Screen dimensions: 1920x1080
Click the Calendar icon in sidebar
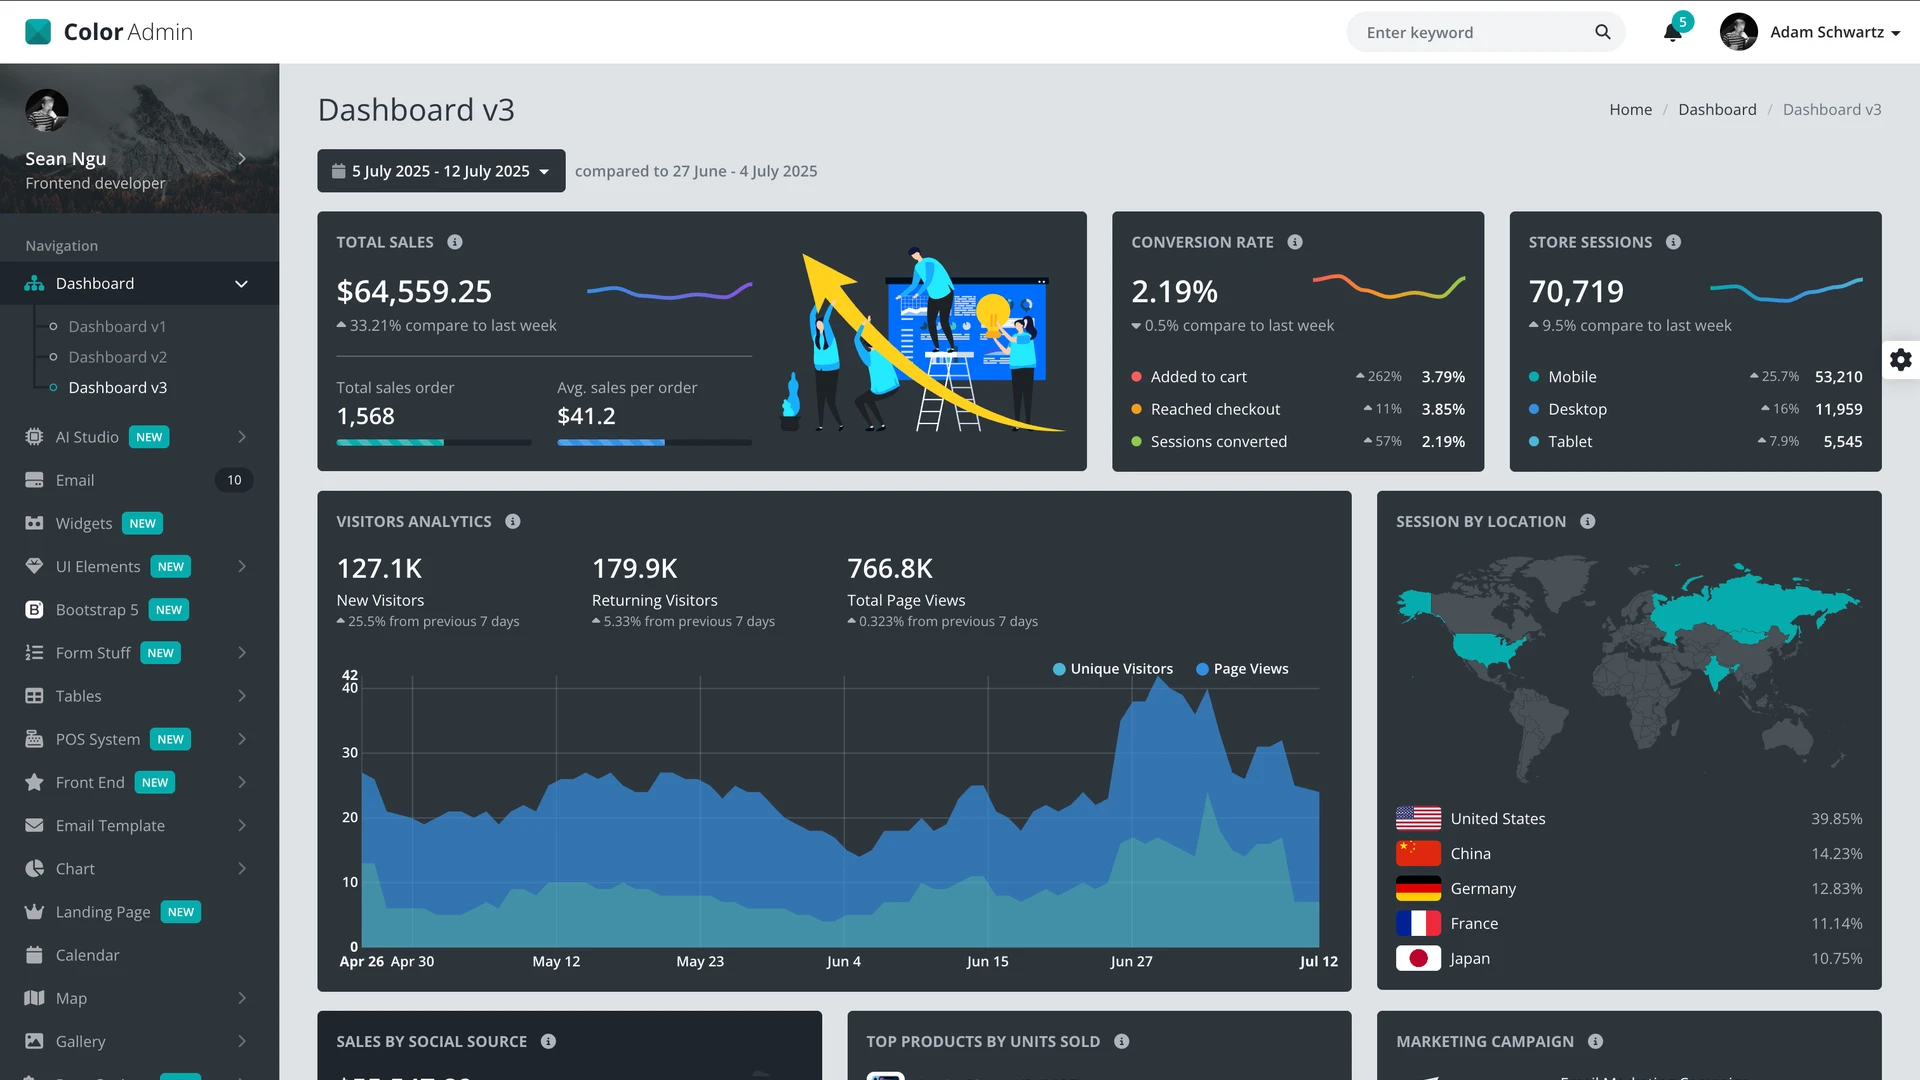point(34,955)
